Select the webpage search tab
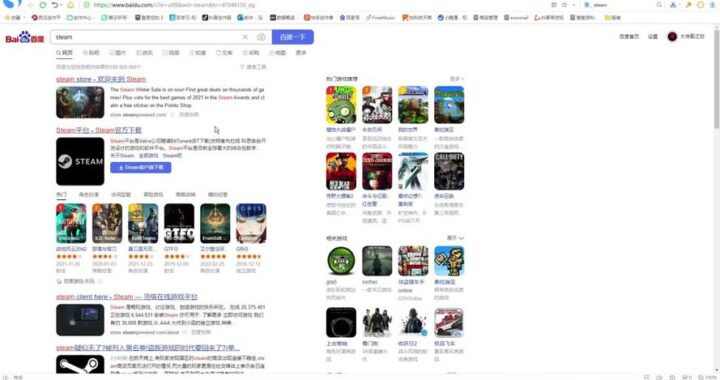720x380 pixels. (x=64, y=53)
